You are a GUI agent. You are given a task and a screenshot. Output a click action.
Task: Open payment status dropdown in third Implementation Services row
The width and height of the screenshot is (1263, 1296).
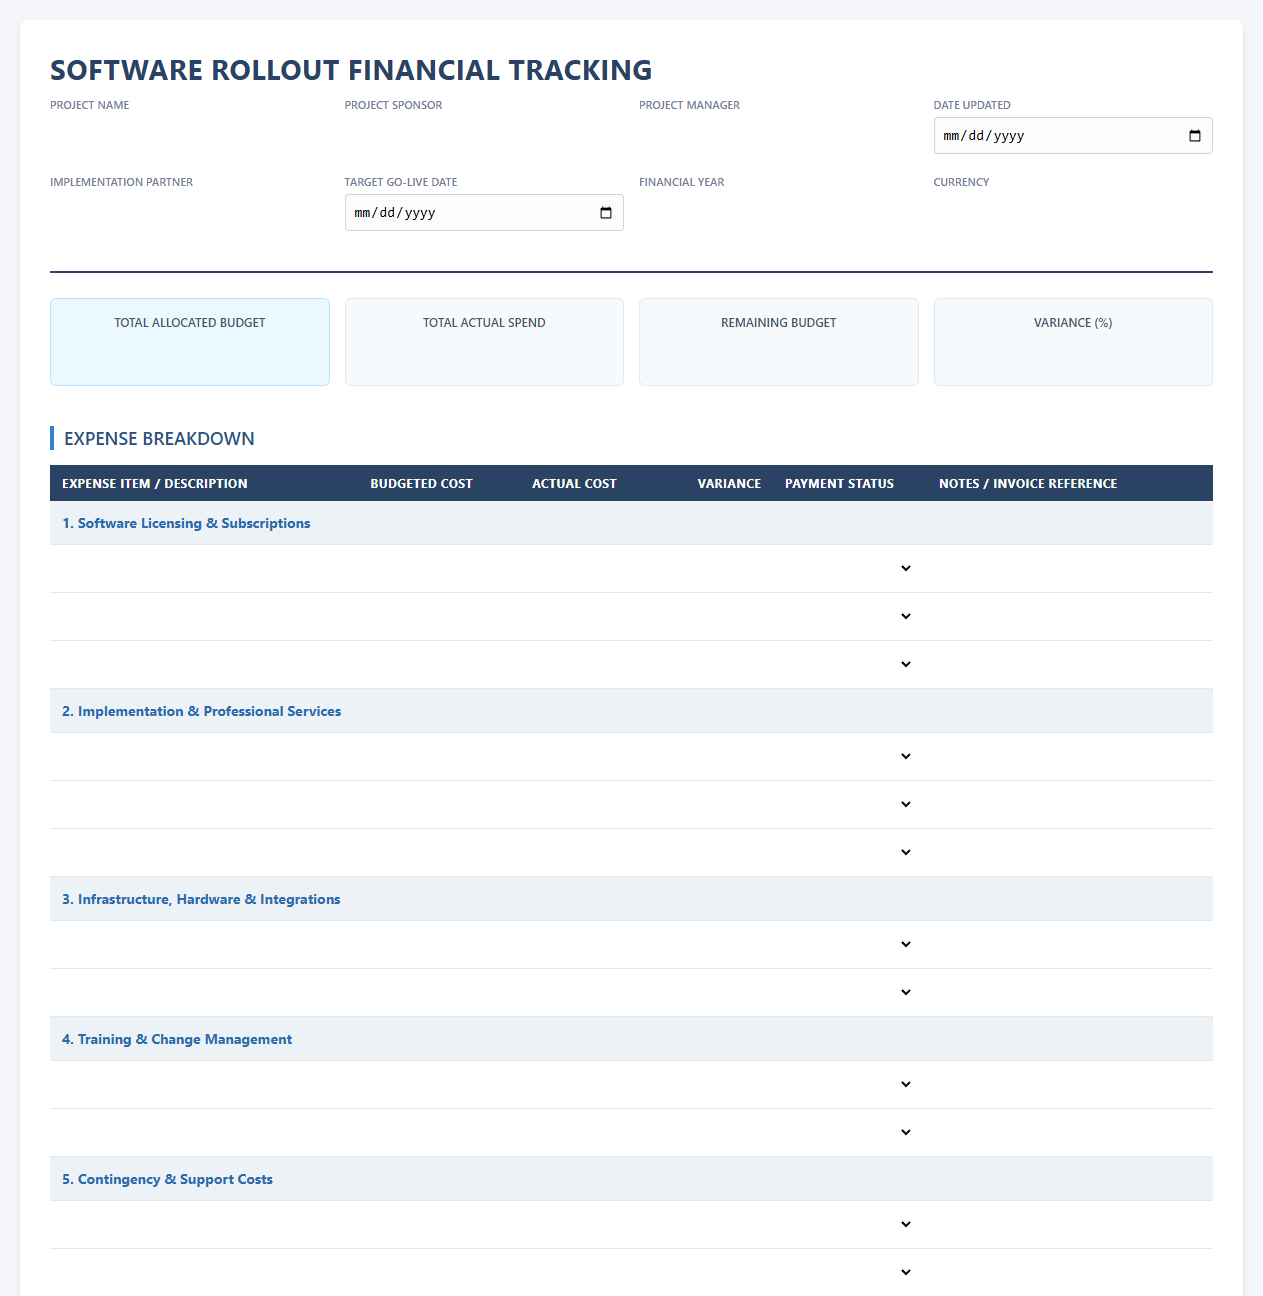click(x=850, y=852)
